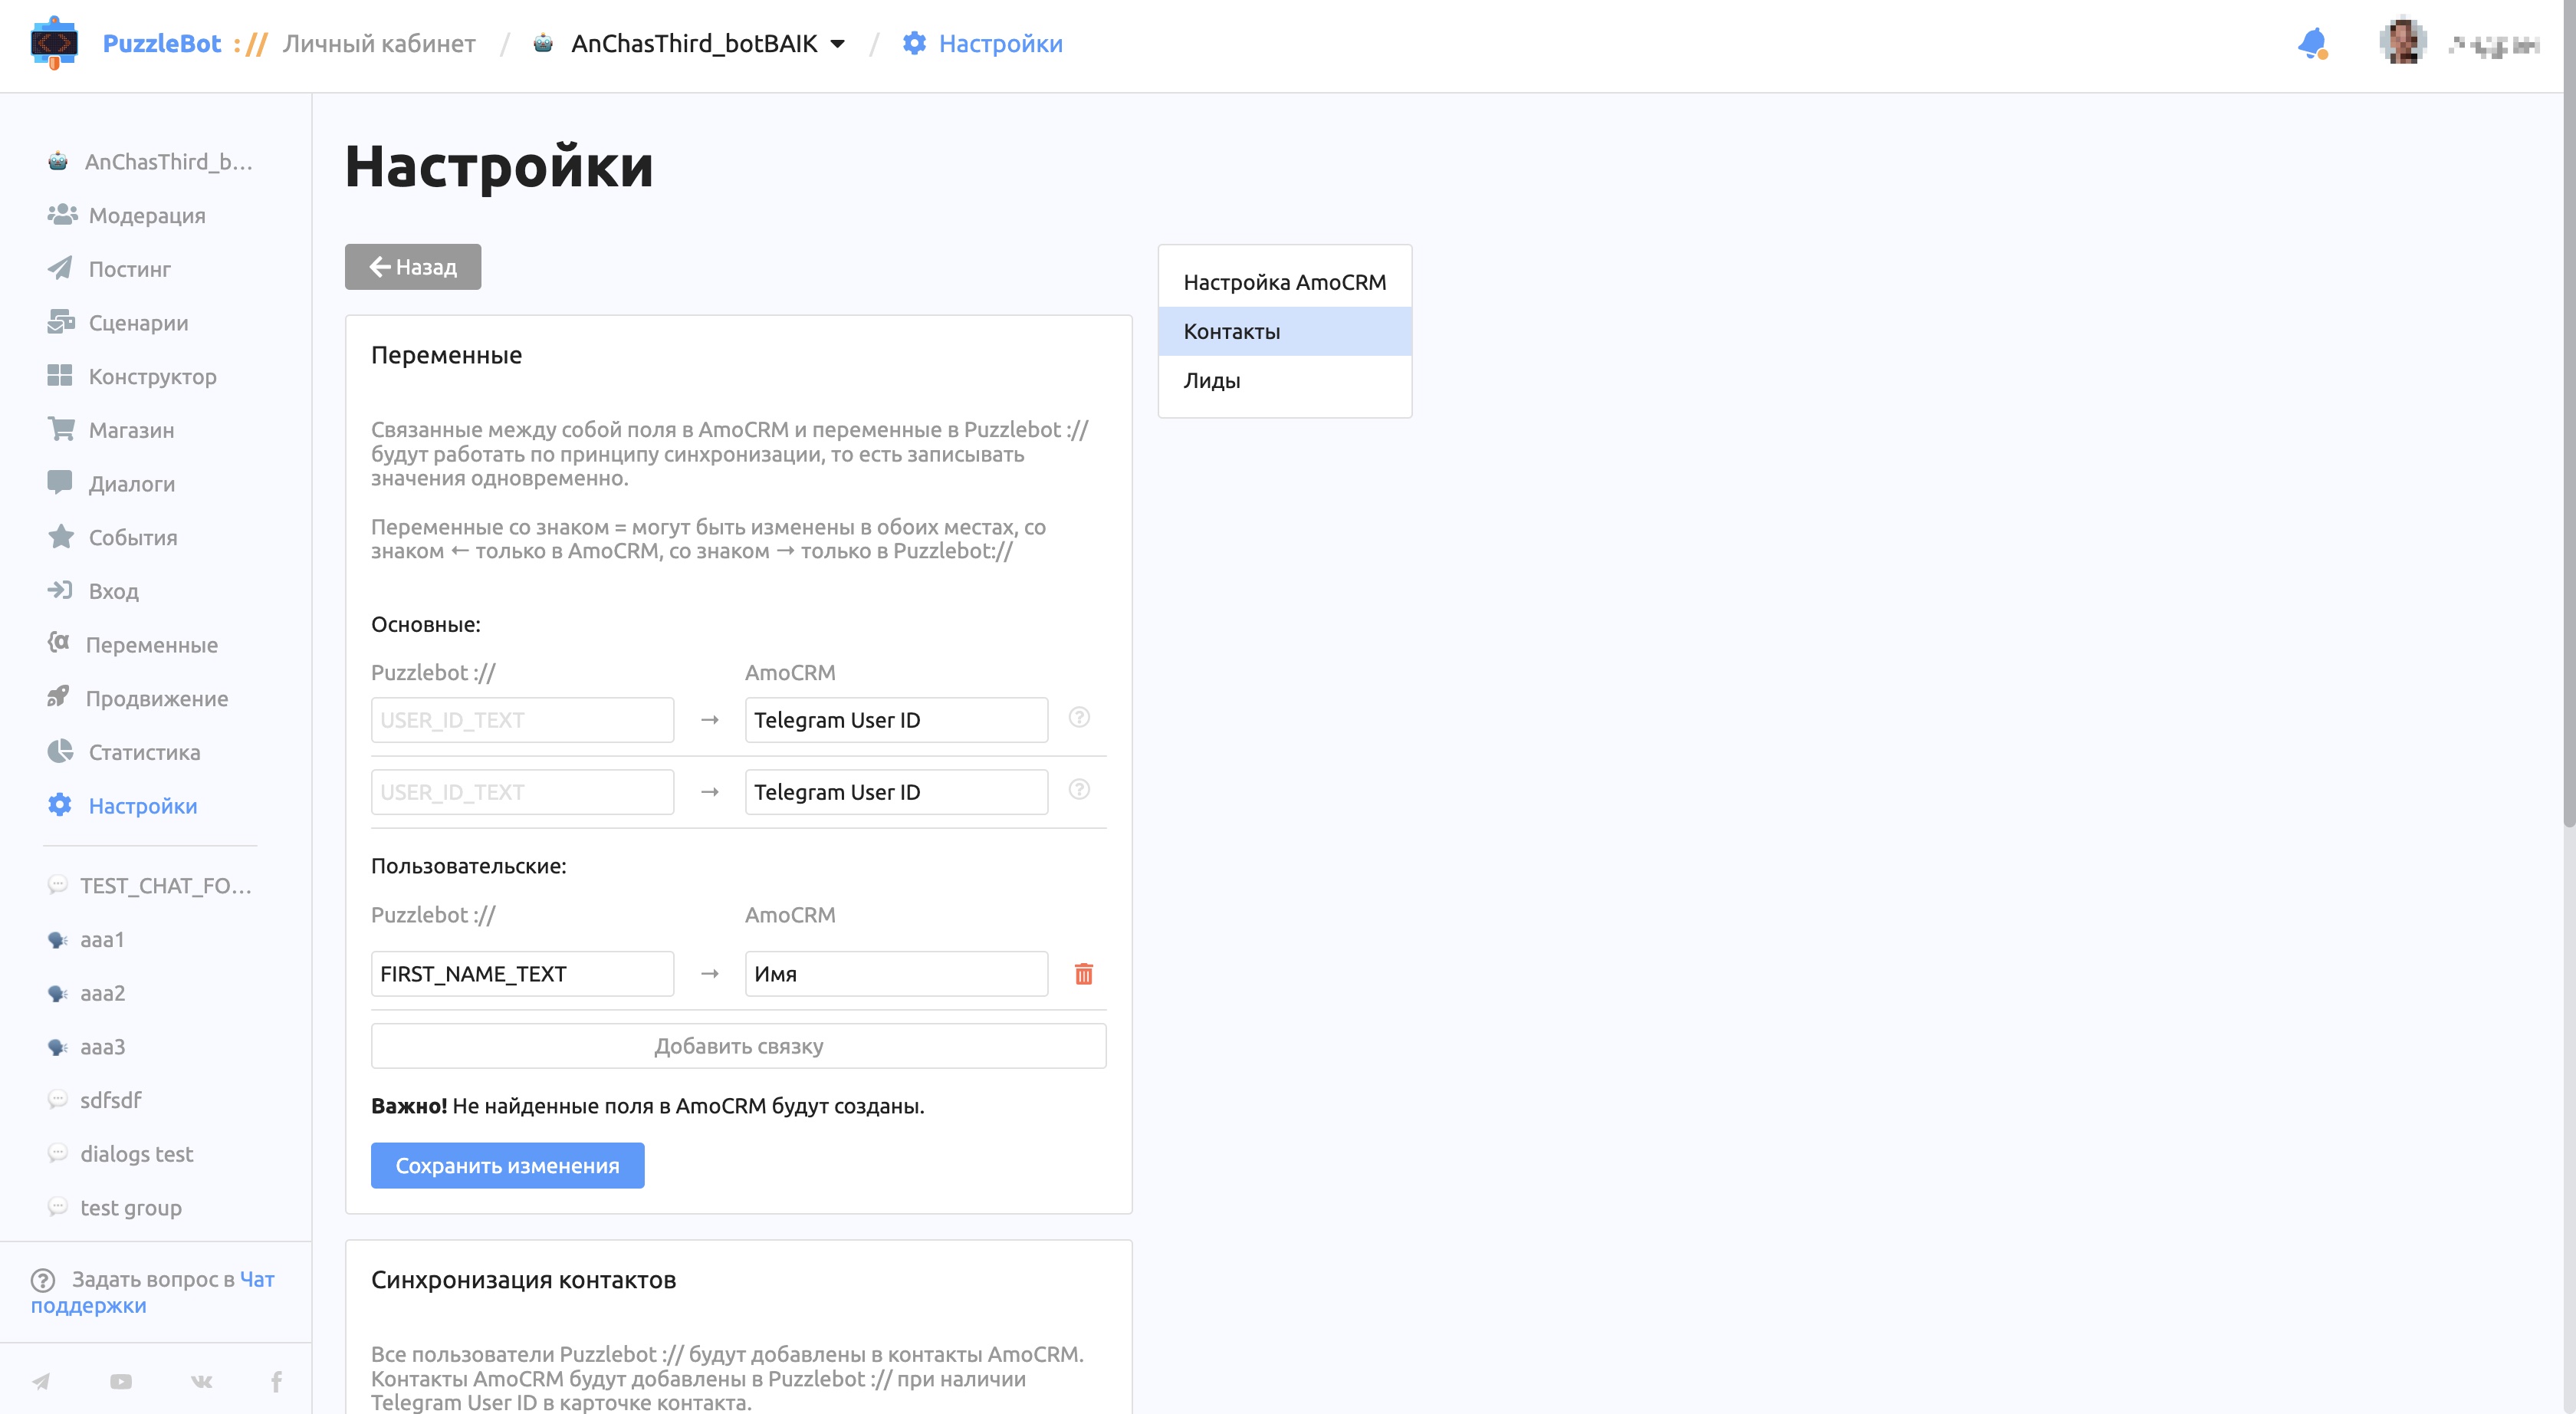2576x1414 pixels.
Task: Go to Сценарии in sidebar
Action: (x=139, y=323)
